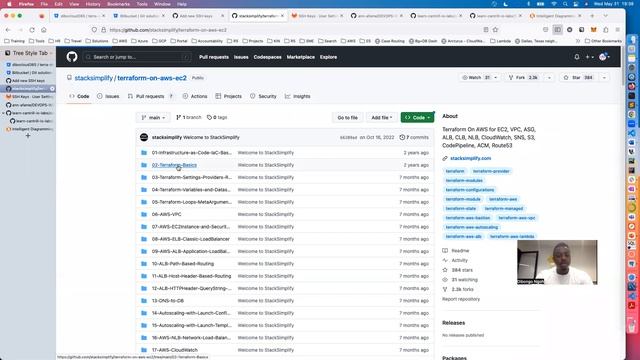Select the terraform-modules topic tag
The width and height of the screenshot is (640, 360).
(464, 180)
